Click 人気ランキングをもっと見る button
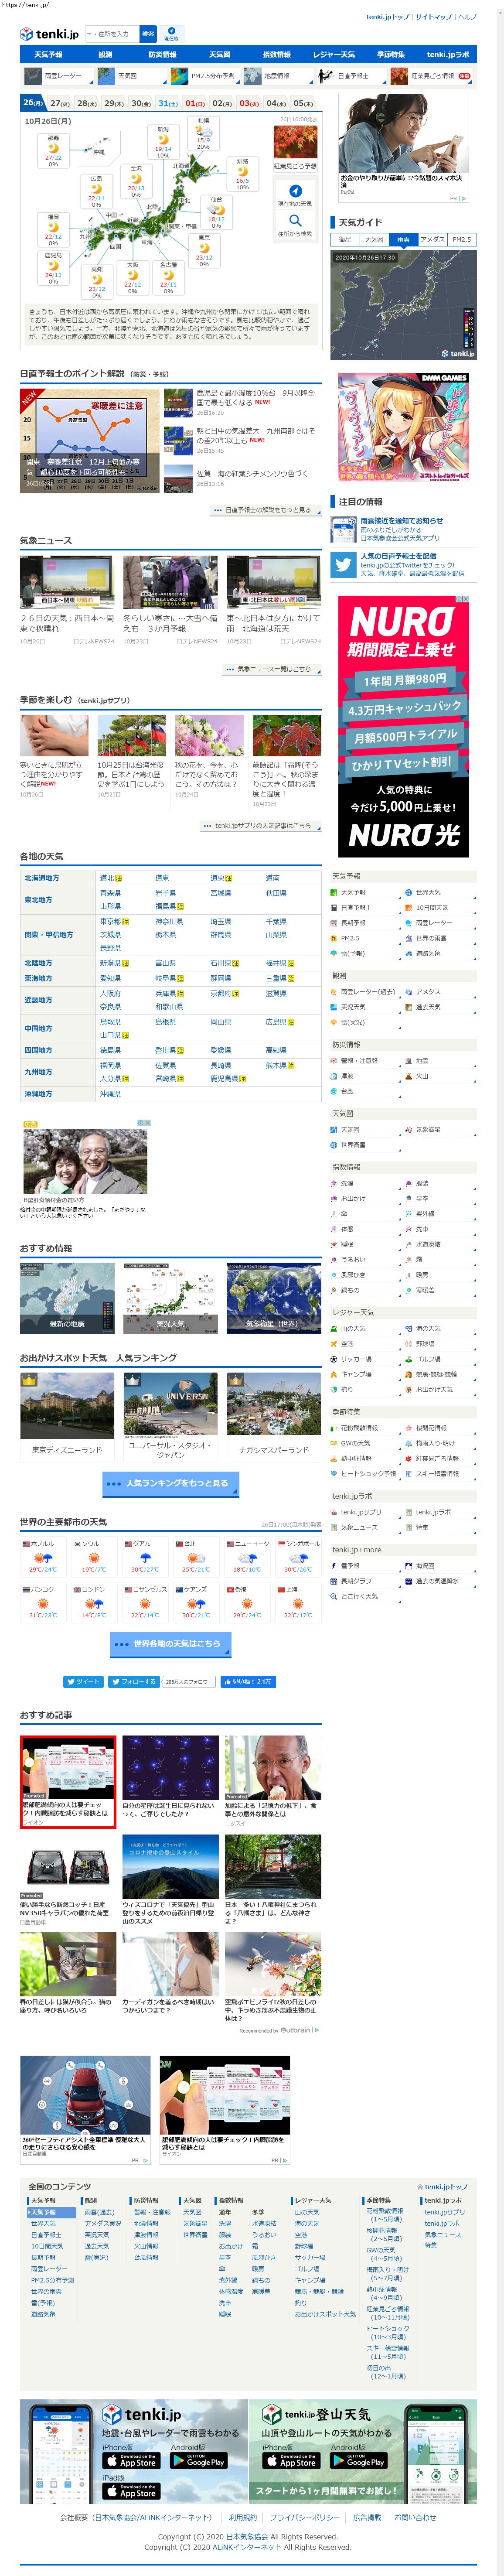504x2576 pixels. point(169,1483)
